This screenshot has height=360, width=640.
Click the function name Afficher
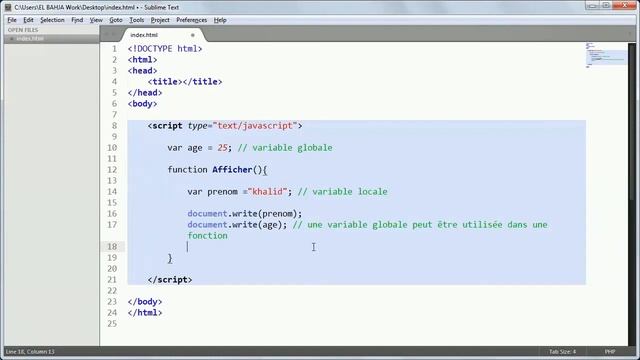232,170
